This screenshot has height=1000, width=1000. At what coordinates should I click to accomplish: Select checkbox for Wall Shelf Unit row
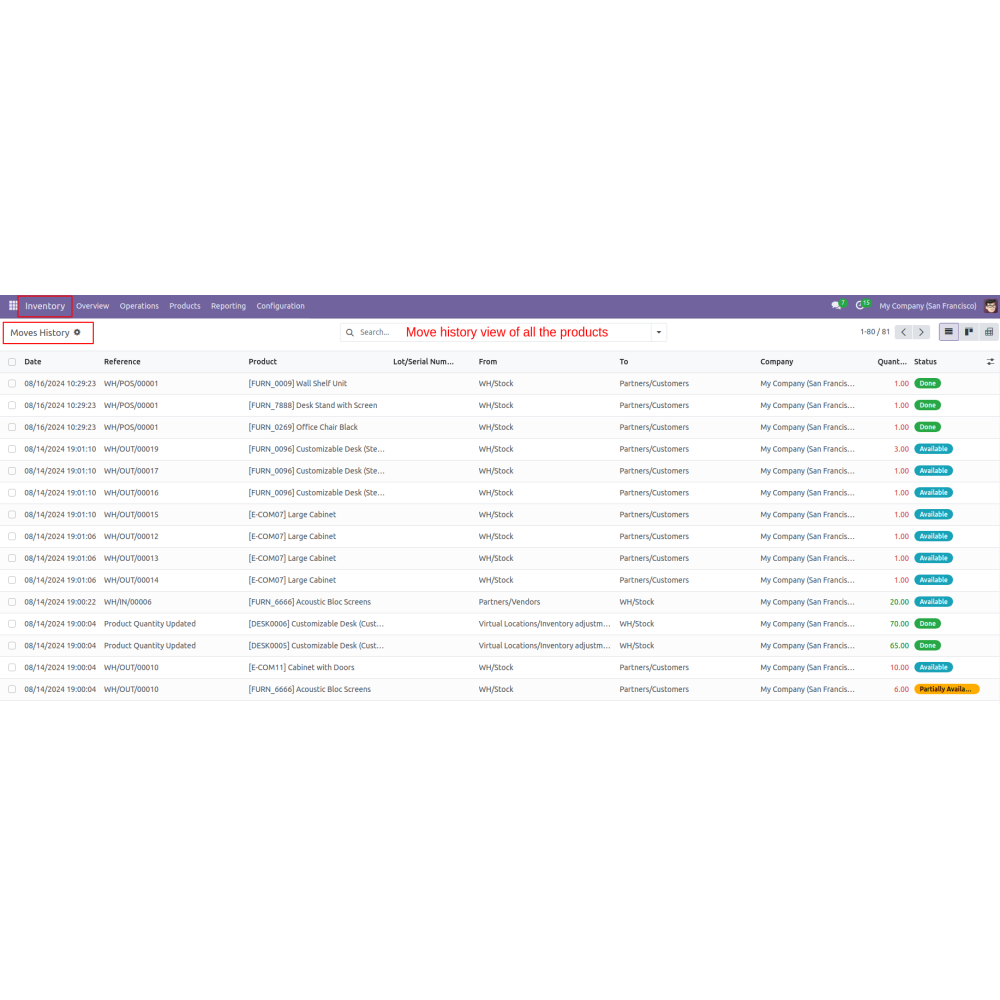[x=12, y=383]
